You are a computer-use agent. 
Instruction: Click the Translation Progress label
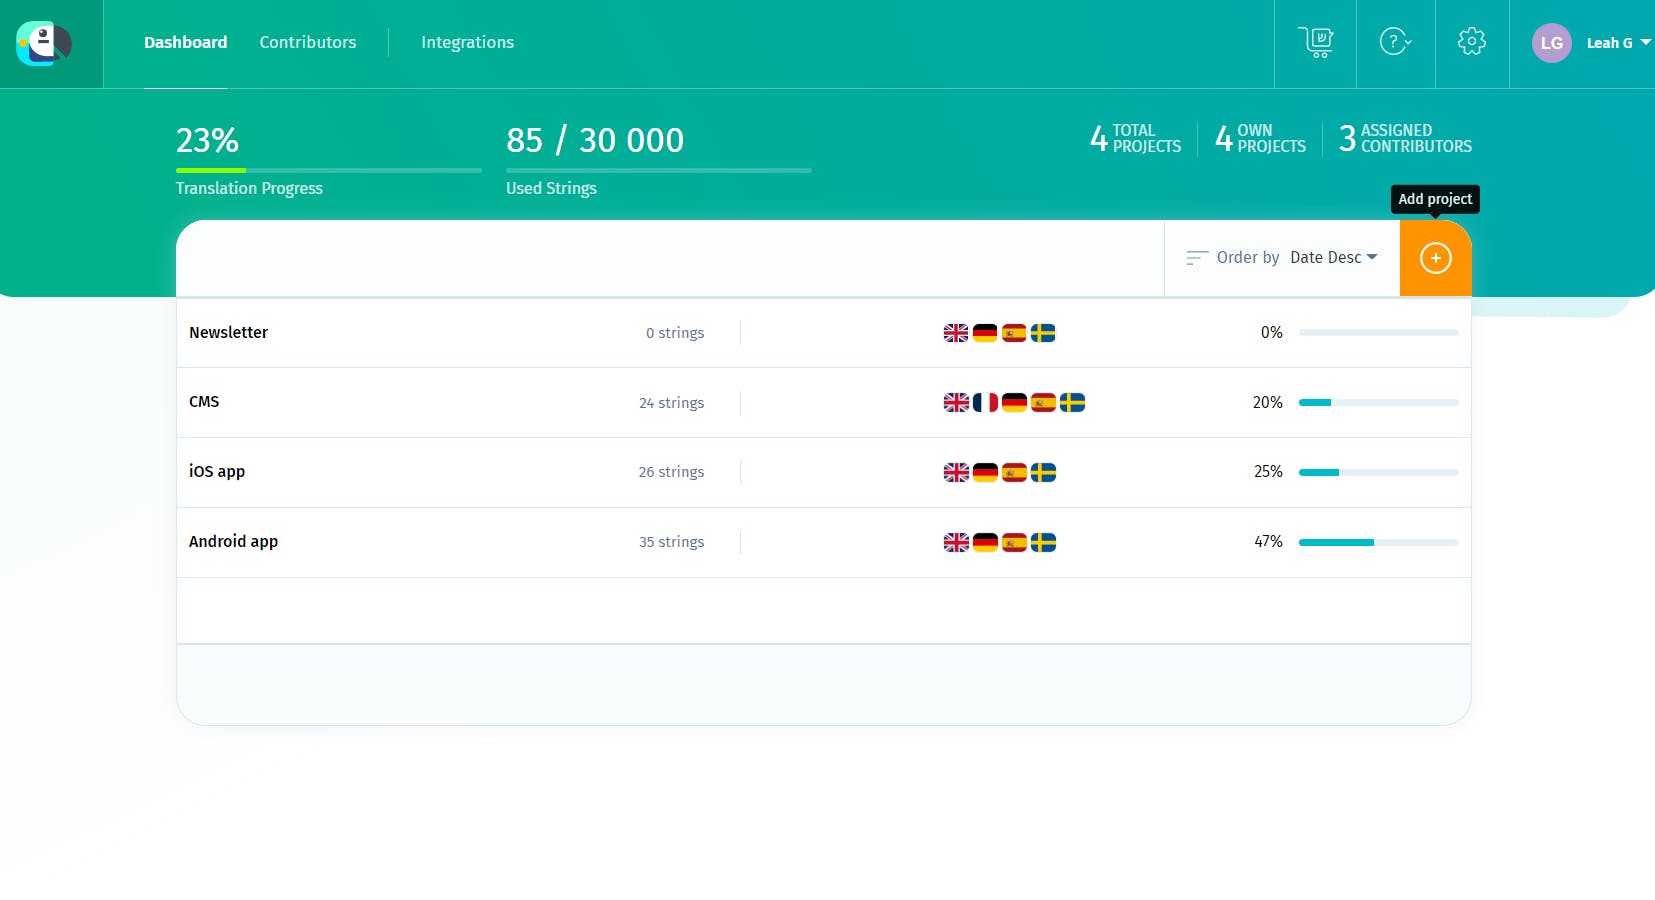coord(249,188)
